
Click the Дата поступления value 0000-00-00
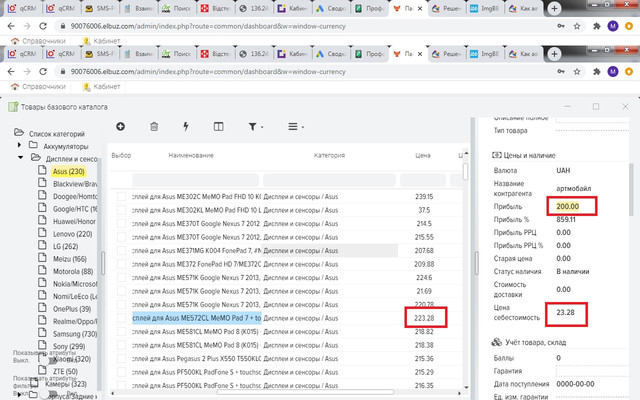(575, 384)
